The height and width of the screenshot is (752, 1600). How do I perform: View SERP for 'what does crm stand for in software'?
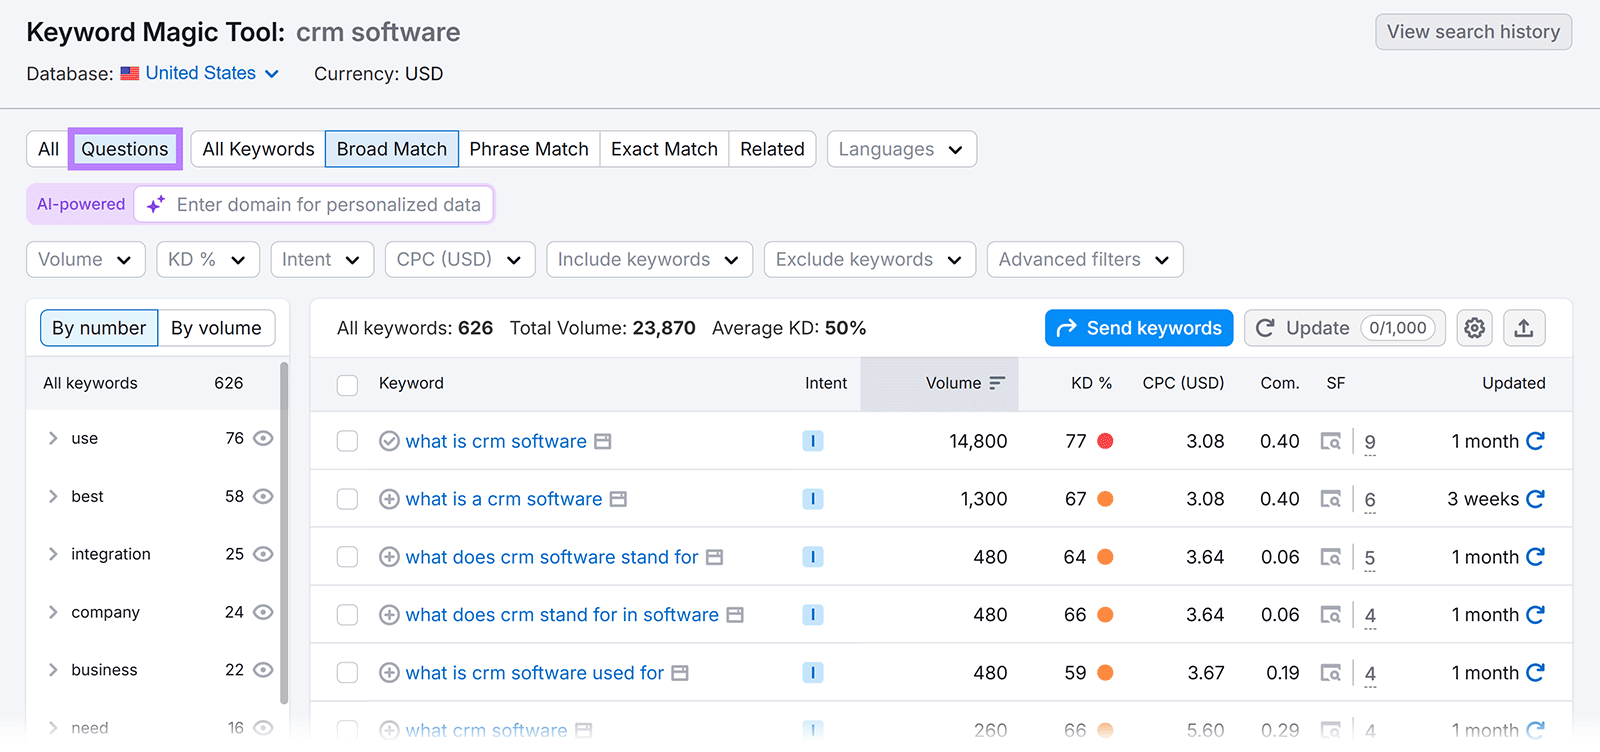1330,615
